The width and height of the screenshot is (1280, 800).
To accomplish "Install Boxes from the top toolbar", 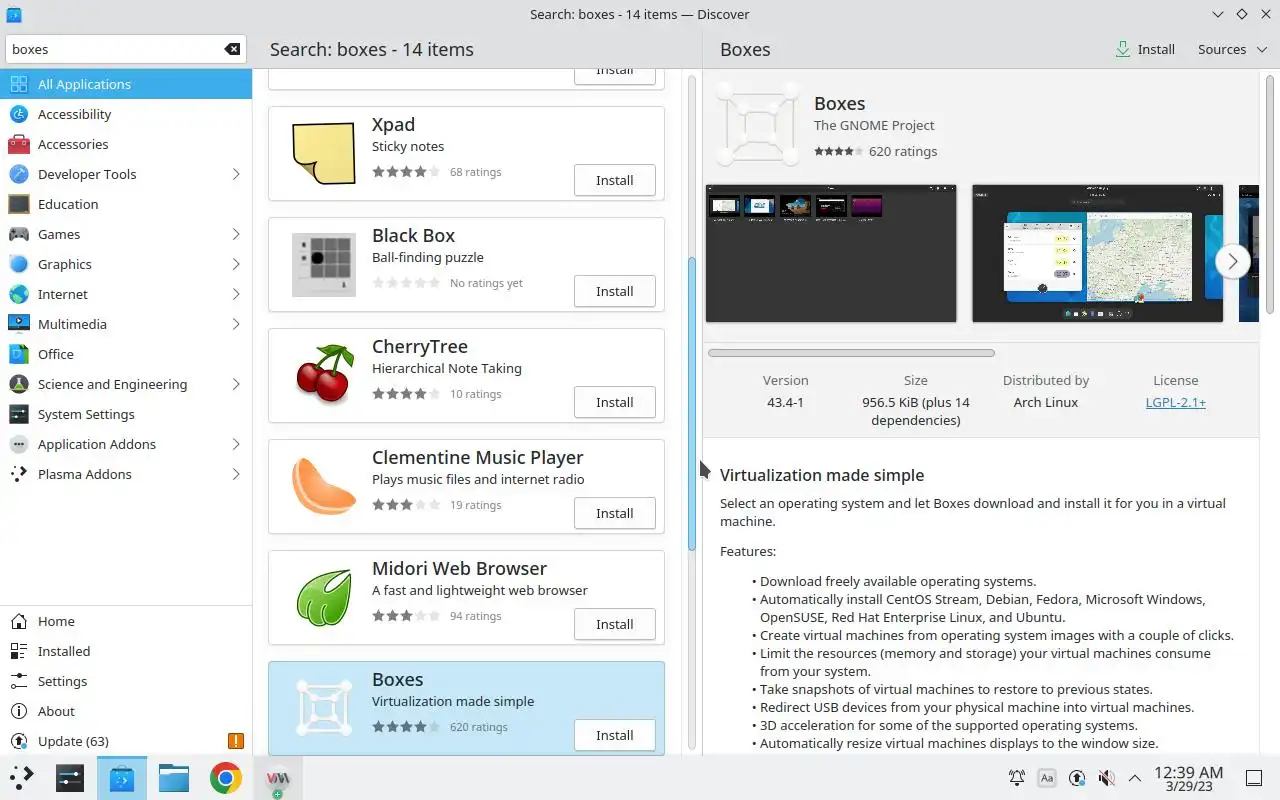I will tap(1145, 49).
